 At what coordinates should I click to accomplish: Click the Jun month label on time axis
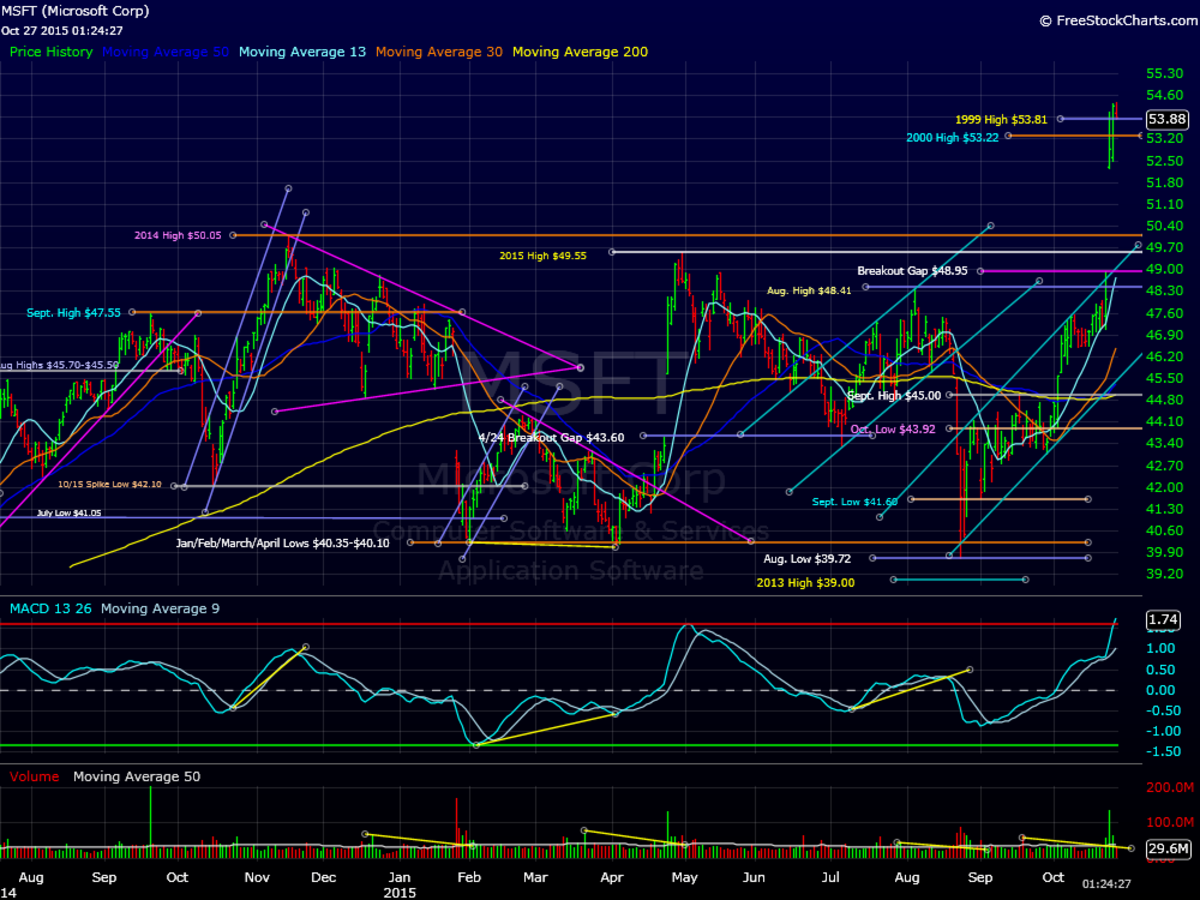[754, 877]
